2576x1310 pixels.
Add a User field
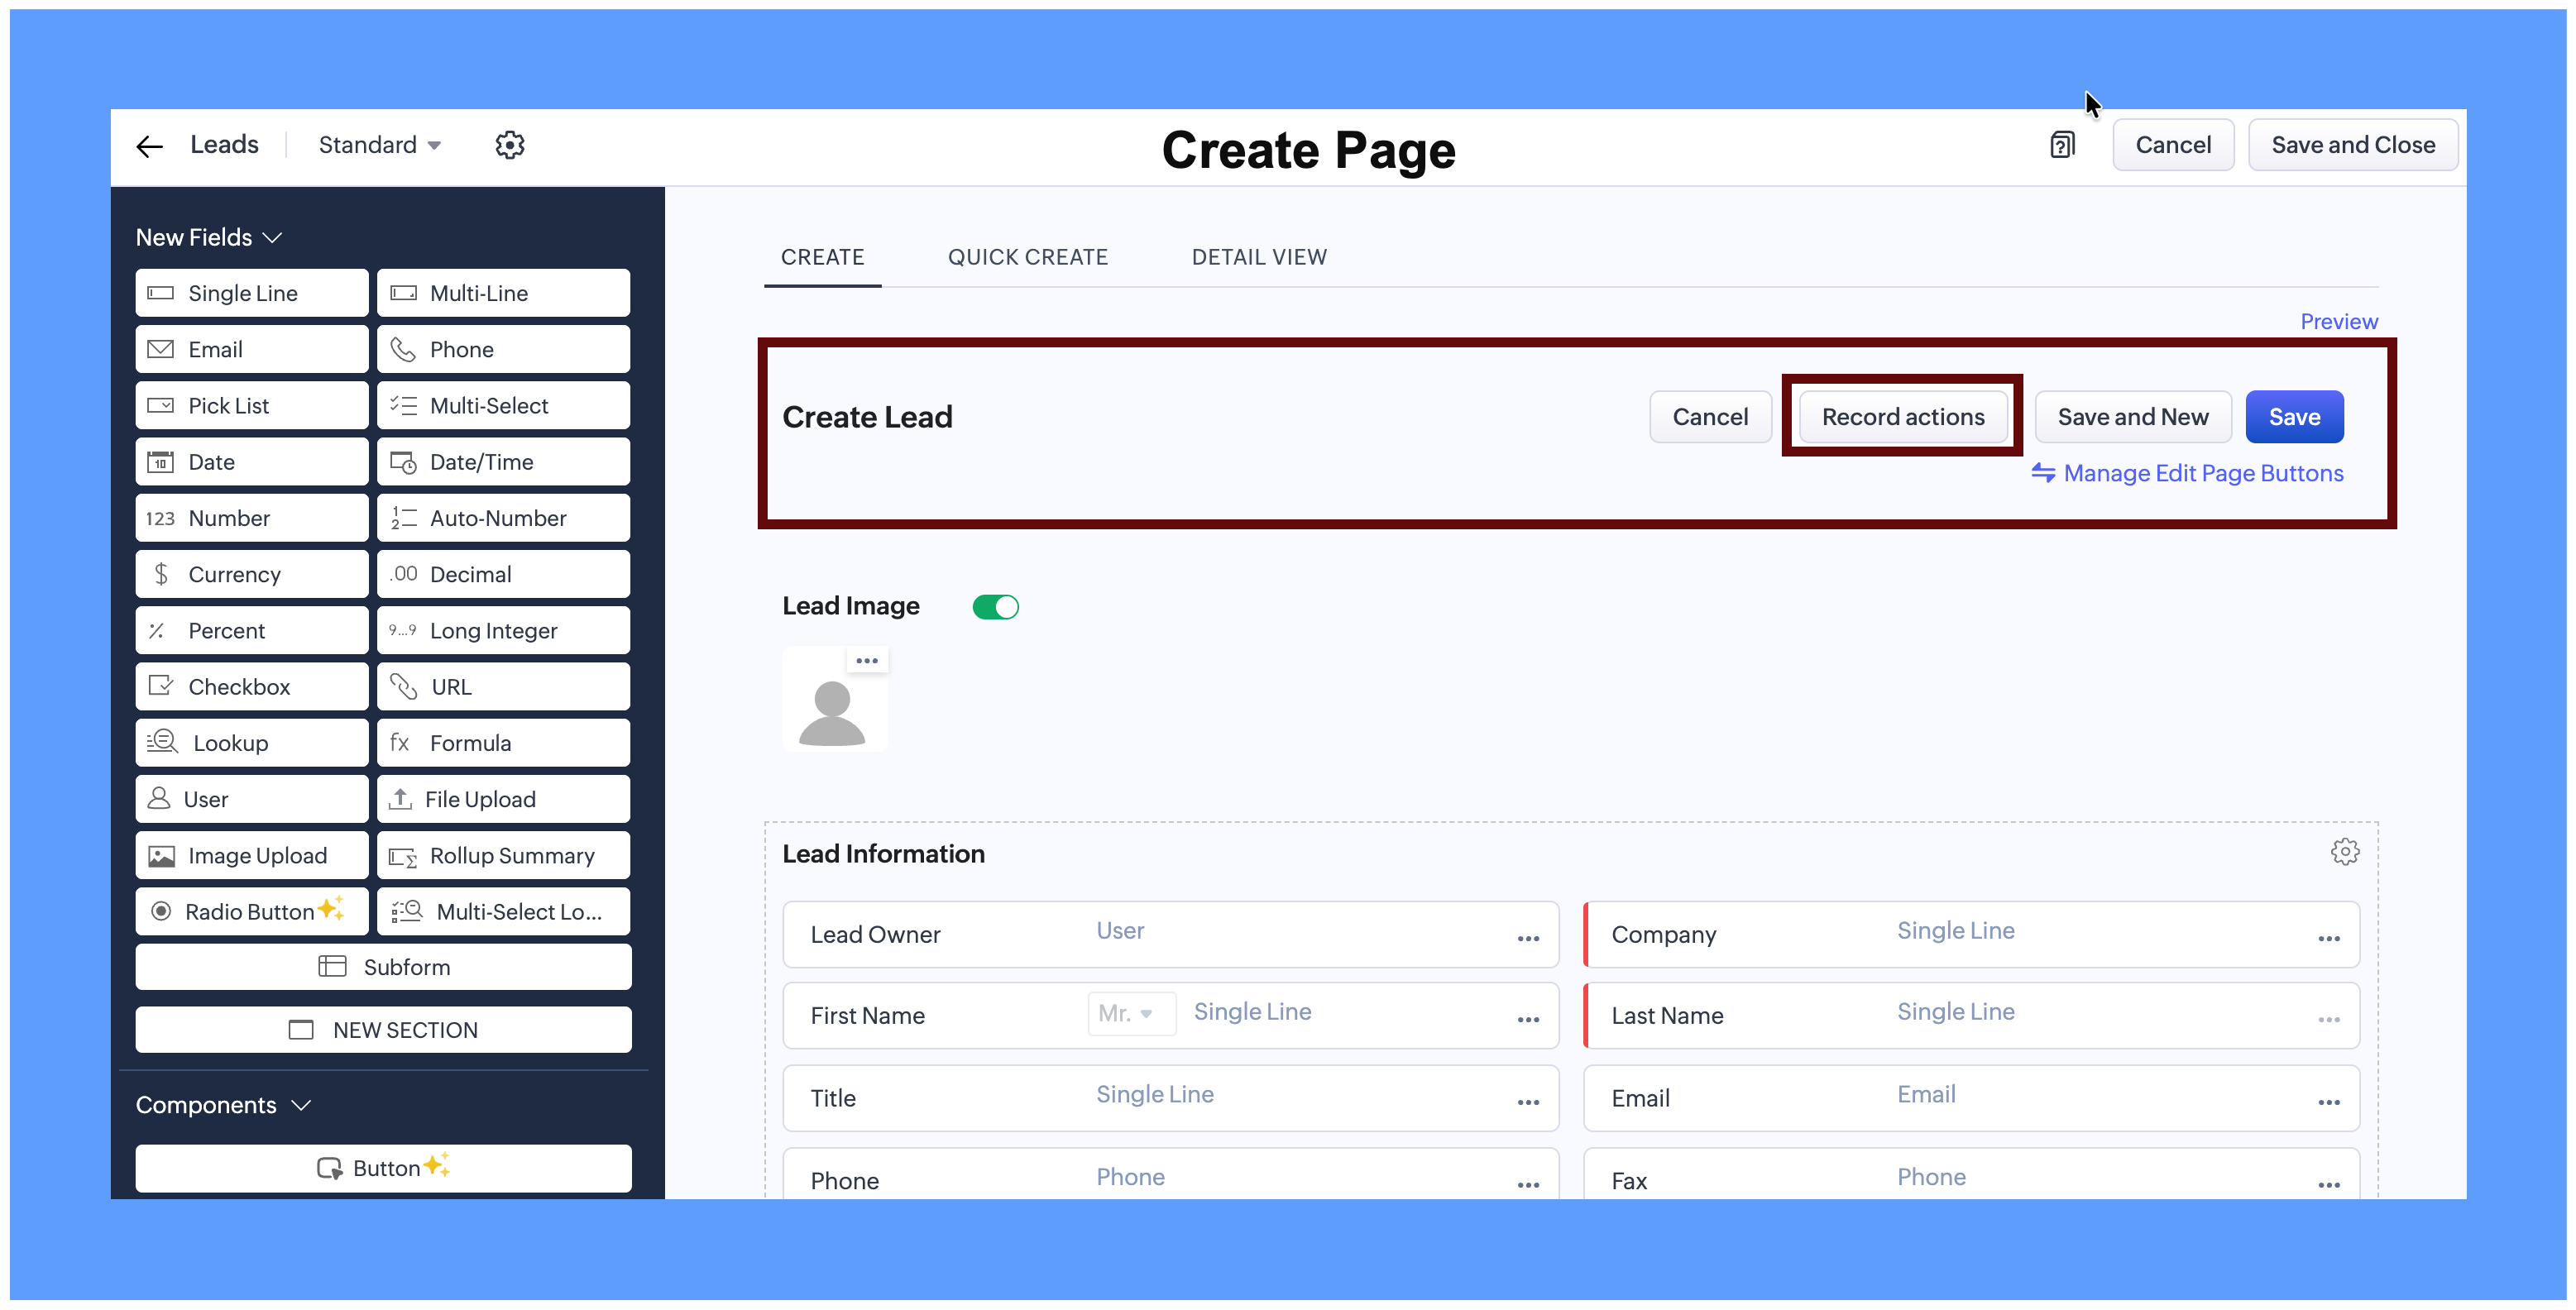point(252,799)
